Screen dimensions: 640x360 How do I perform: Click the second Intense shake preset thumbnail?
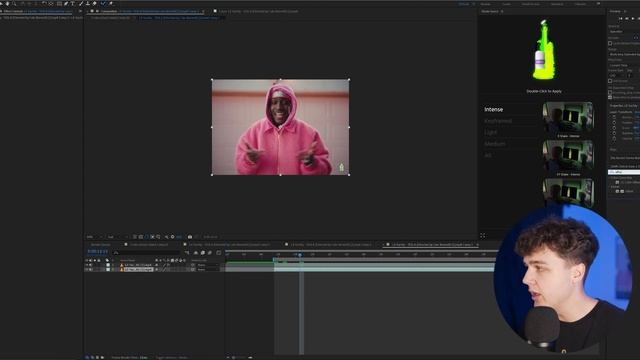point(568,156)
